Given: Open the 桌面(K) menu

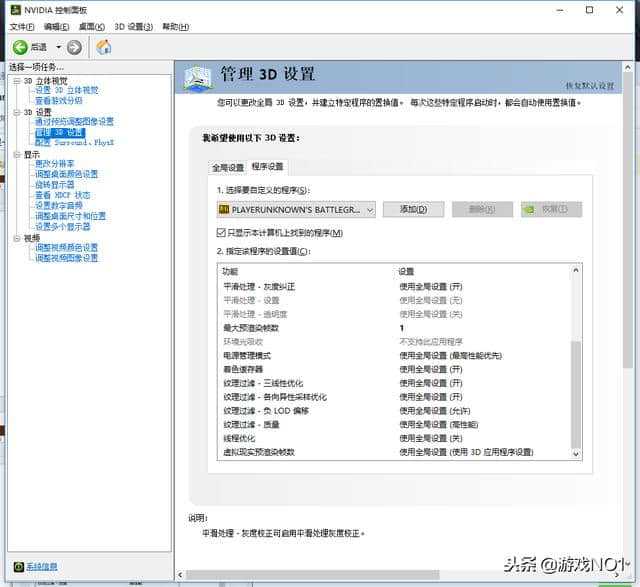Looking at the screenshot, I should (92, 27).
